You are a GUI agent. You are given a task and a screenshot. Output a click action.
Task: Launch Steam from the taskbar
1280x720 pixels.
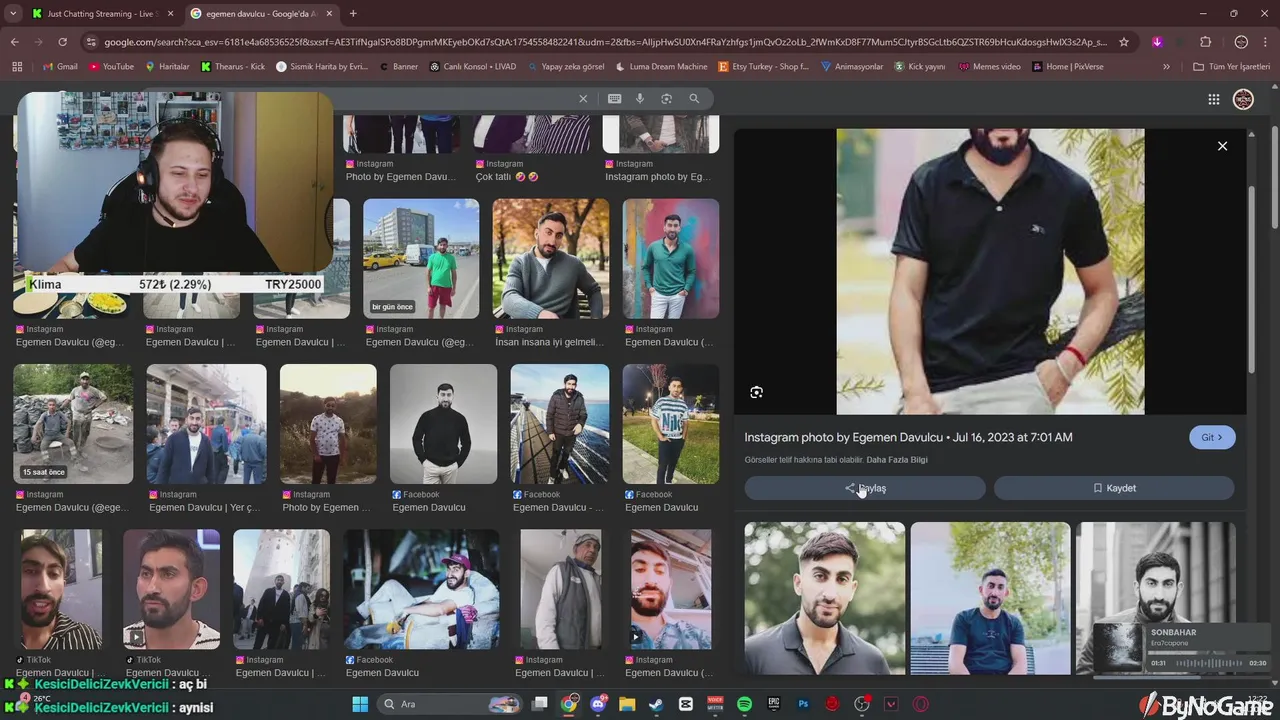[x=656, y=704]
